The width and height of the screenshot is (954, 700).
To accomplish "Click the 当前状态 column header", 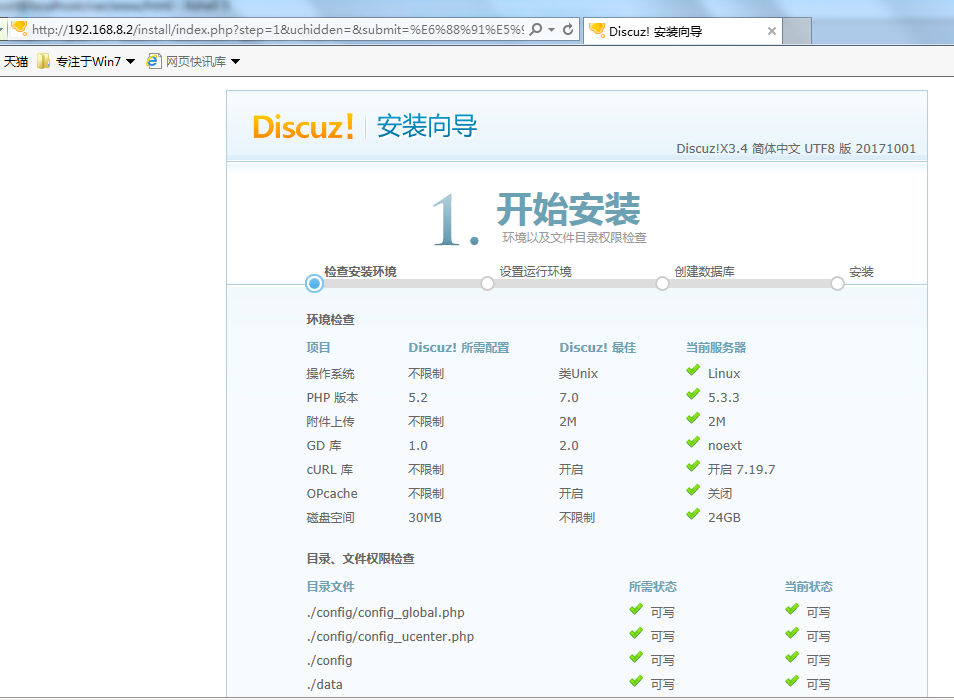I will (809, 586).
